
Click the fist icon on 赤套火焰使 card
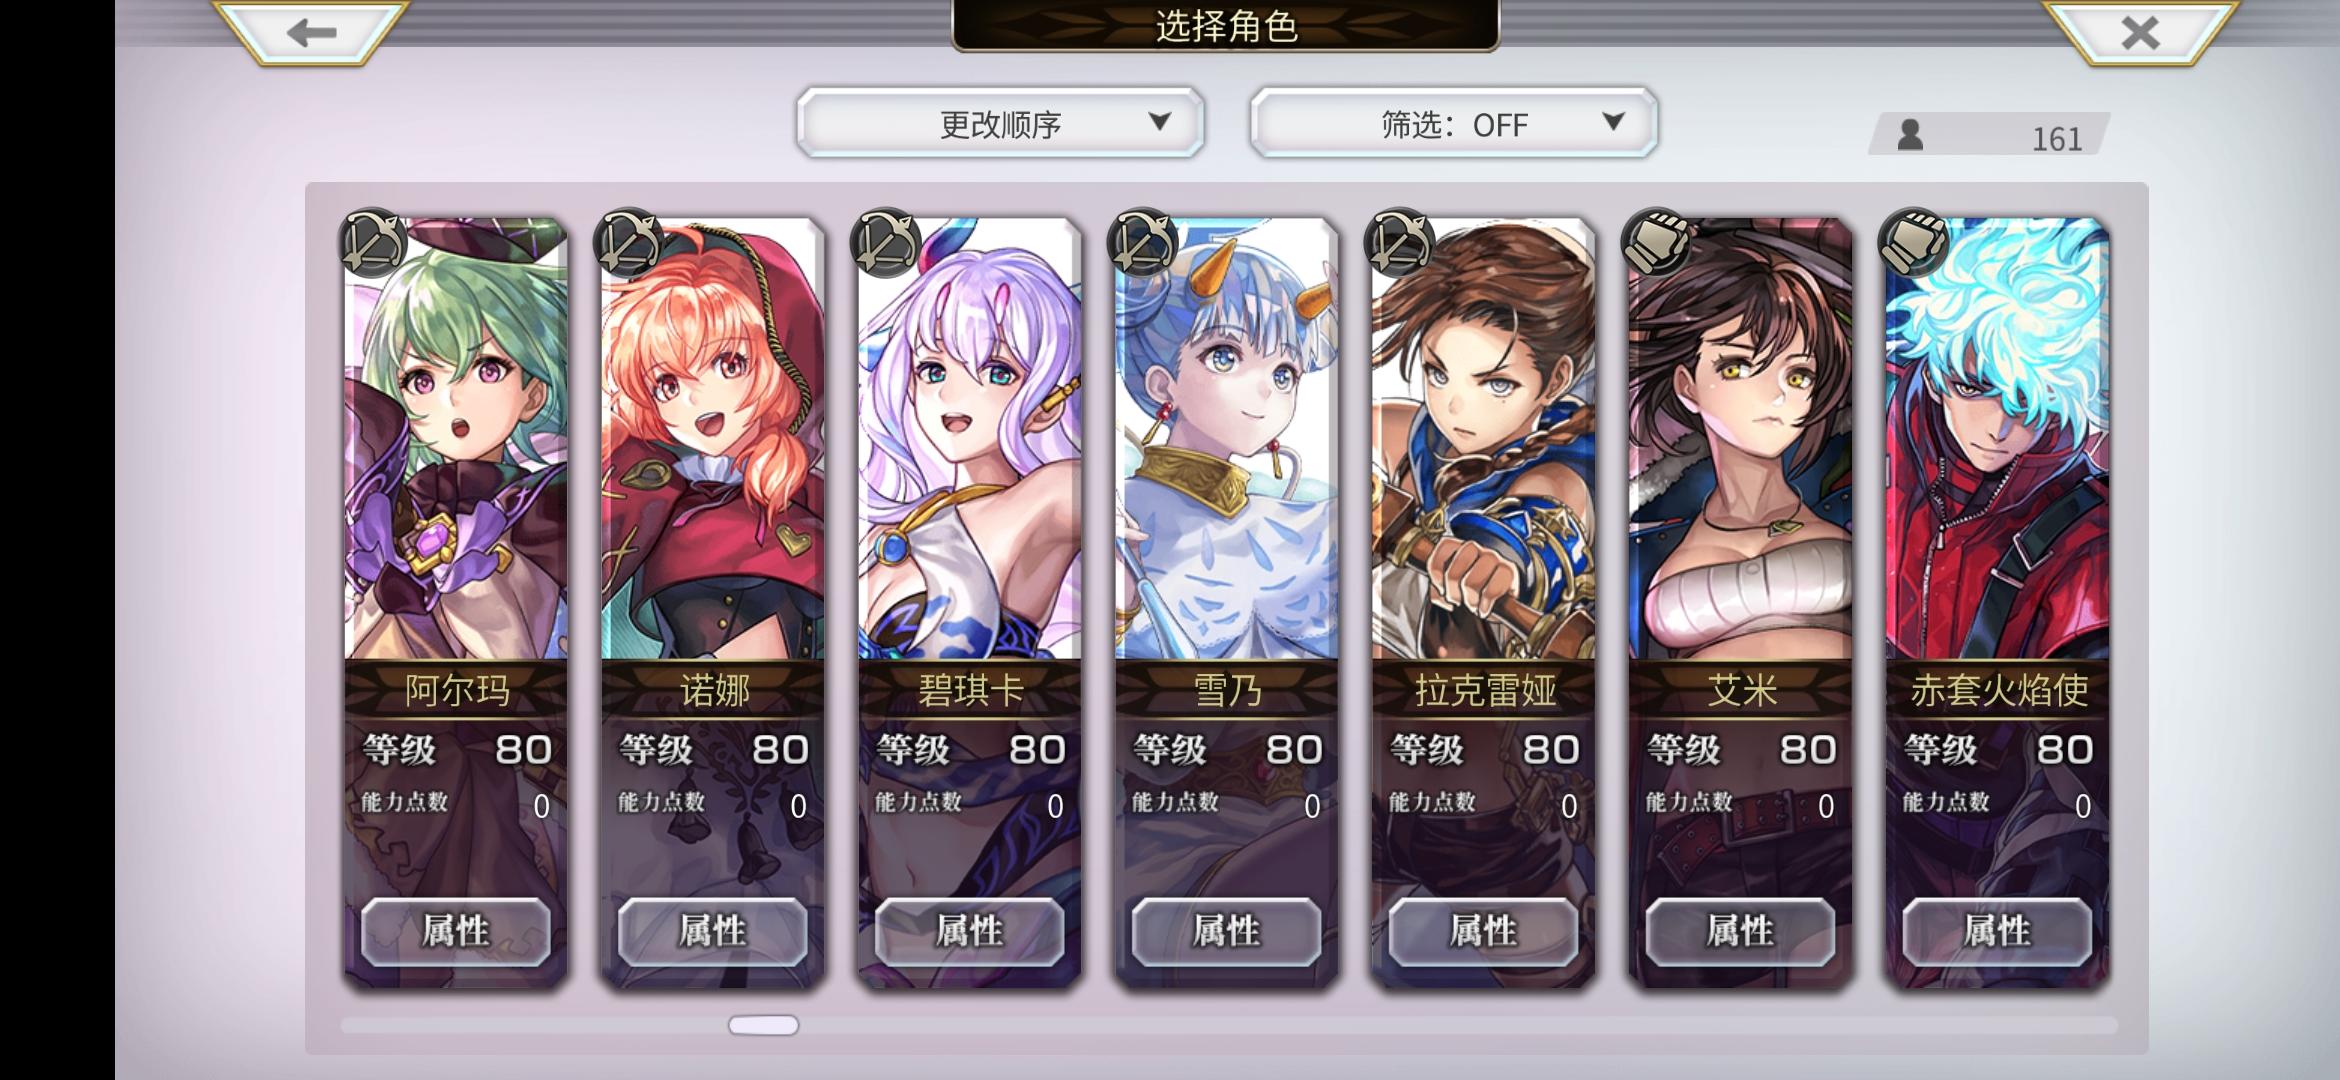(x=1913, y=243)
